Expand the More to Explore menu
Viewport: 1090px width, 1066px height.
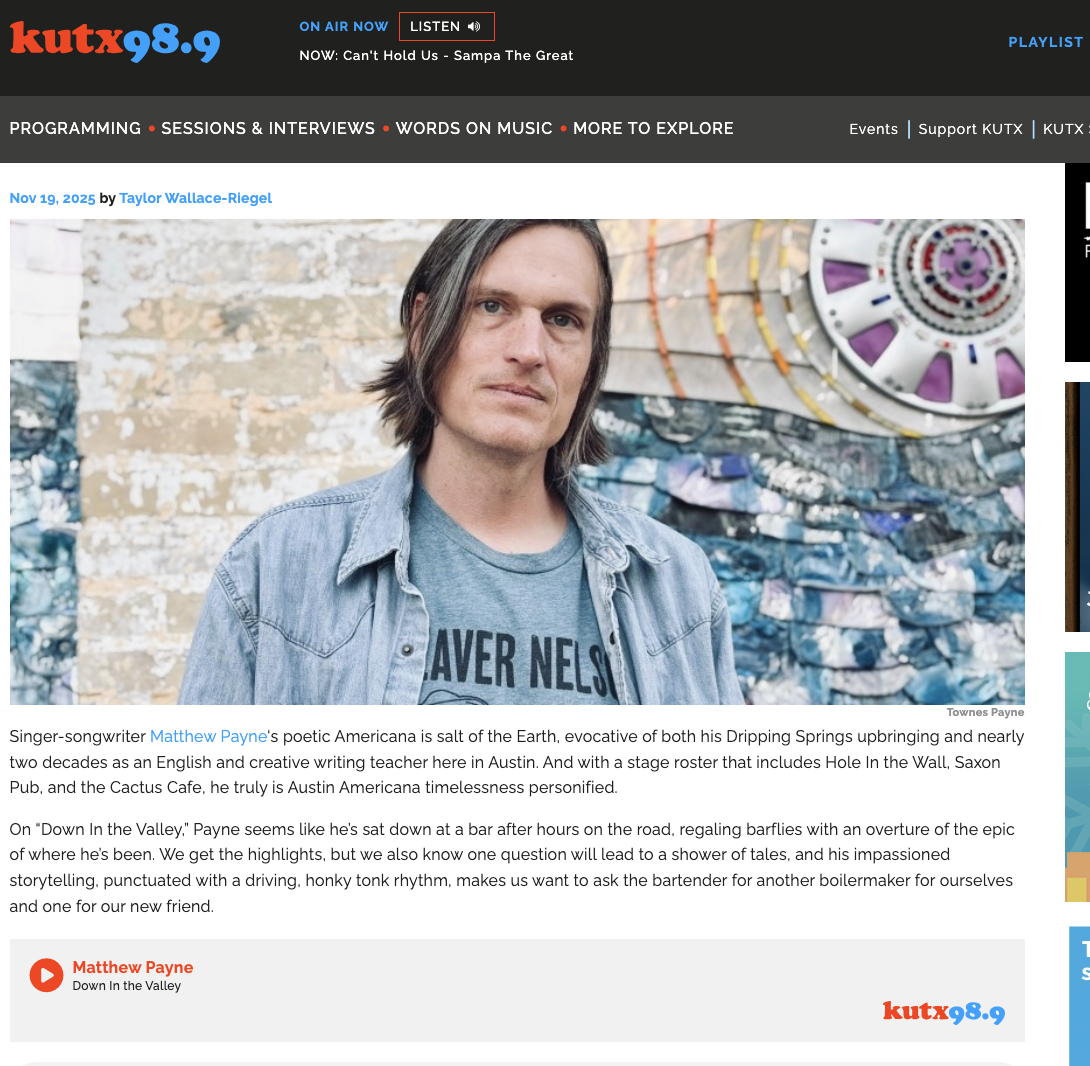tap(653, 129)
